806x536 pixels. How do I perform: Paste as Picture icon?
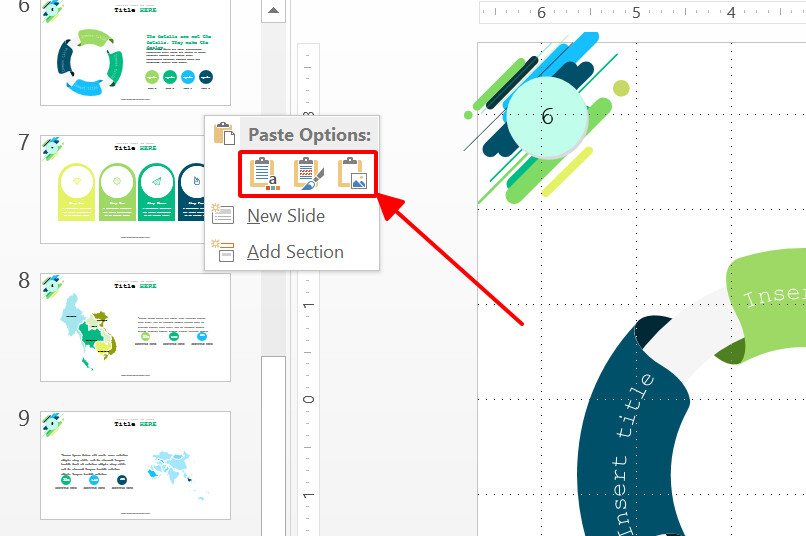(x=352, y=174)
